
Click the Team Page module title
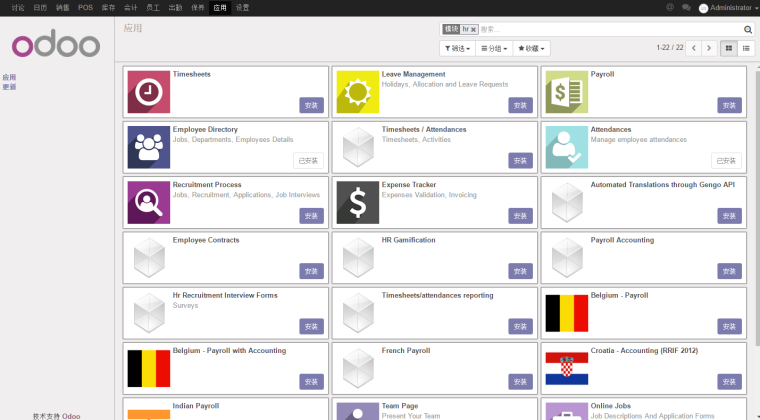click(x=399, y=405)
